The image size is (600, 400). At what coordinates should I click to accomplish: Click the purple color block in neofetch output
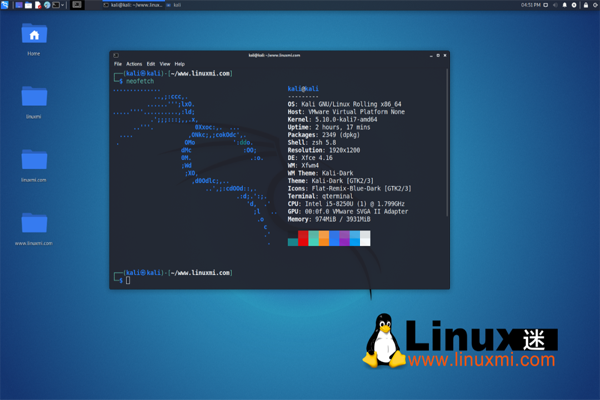coord(344,238)
